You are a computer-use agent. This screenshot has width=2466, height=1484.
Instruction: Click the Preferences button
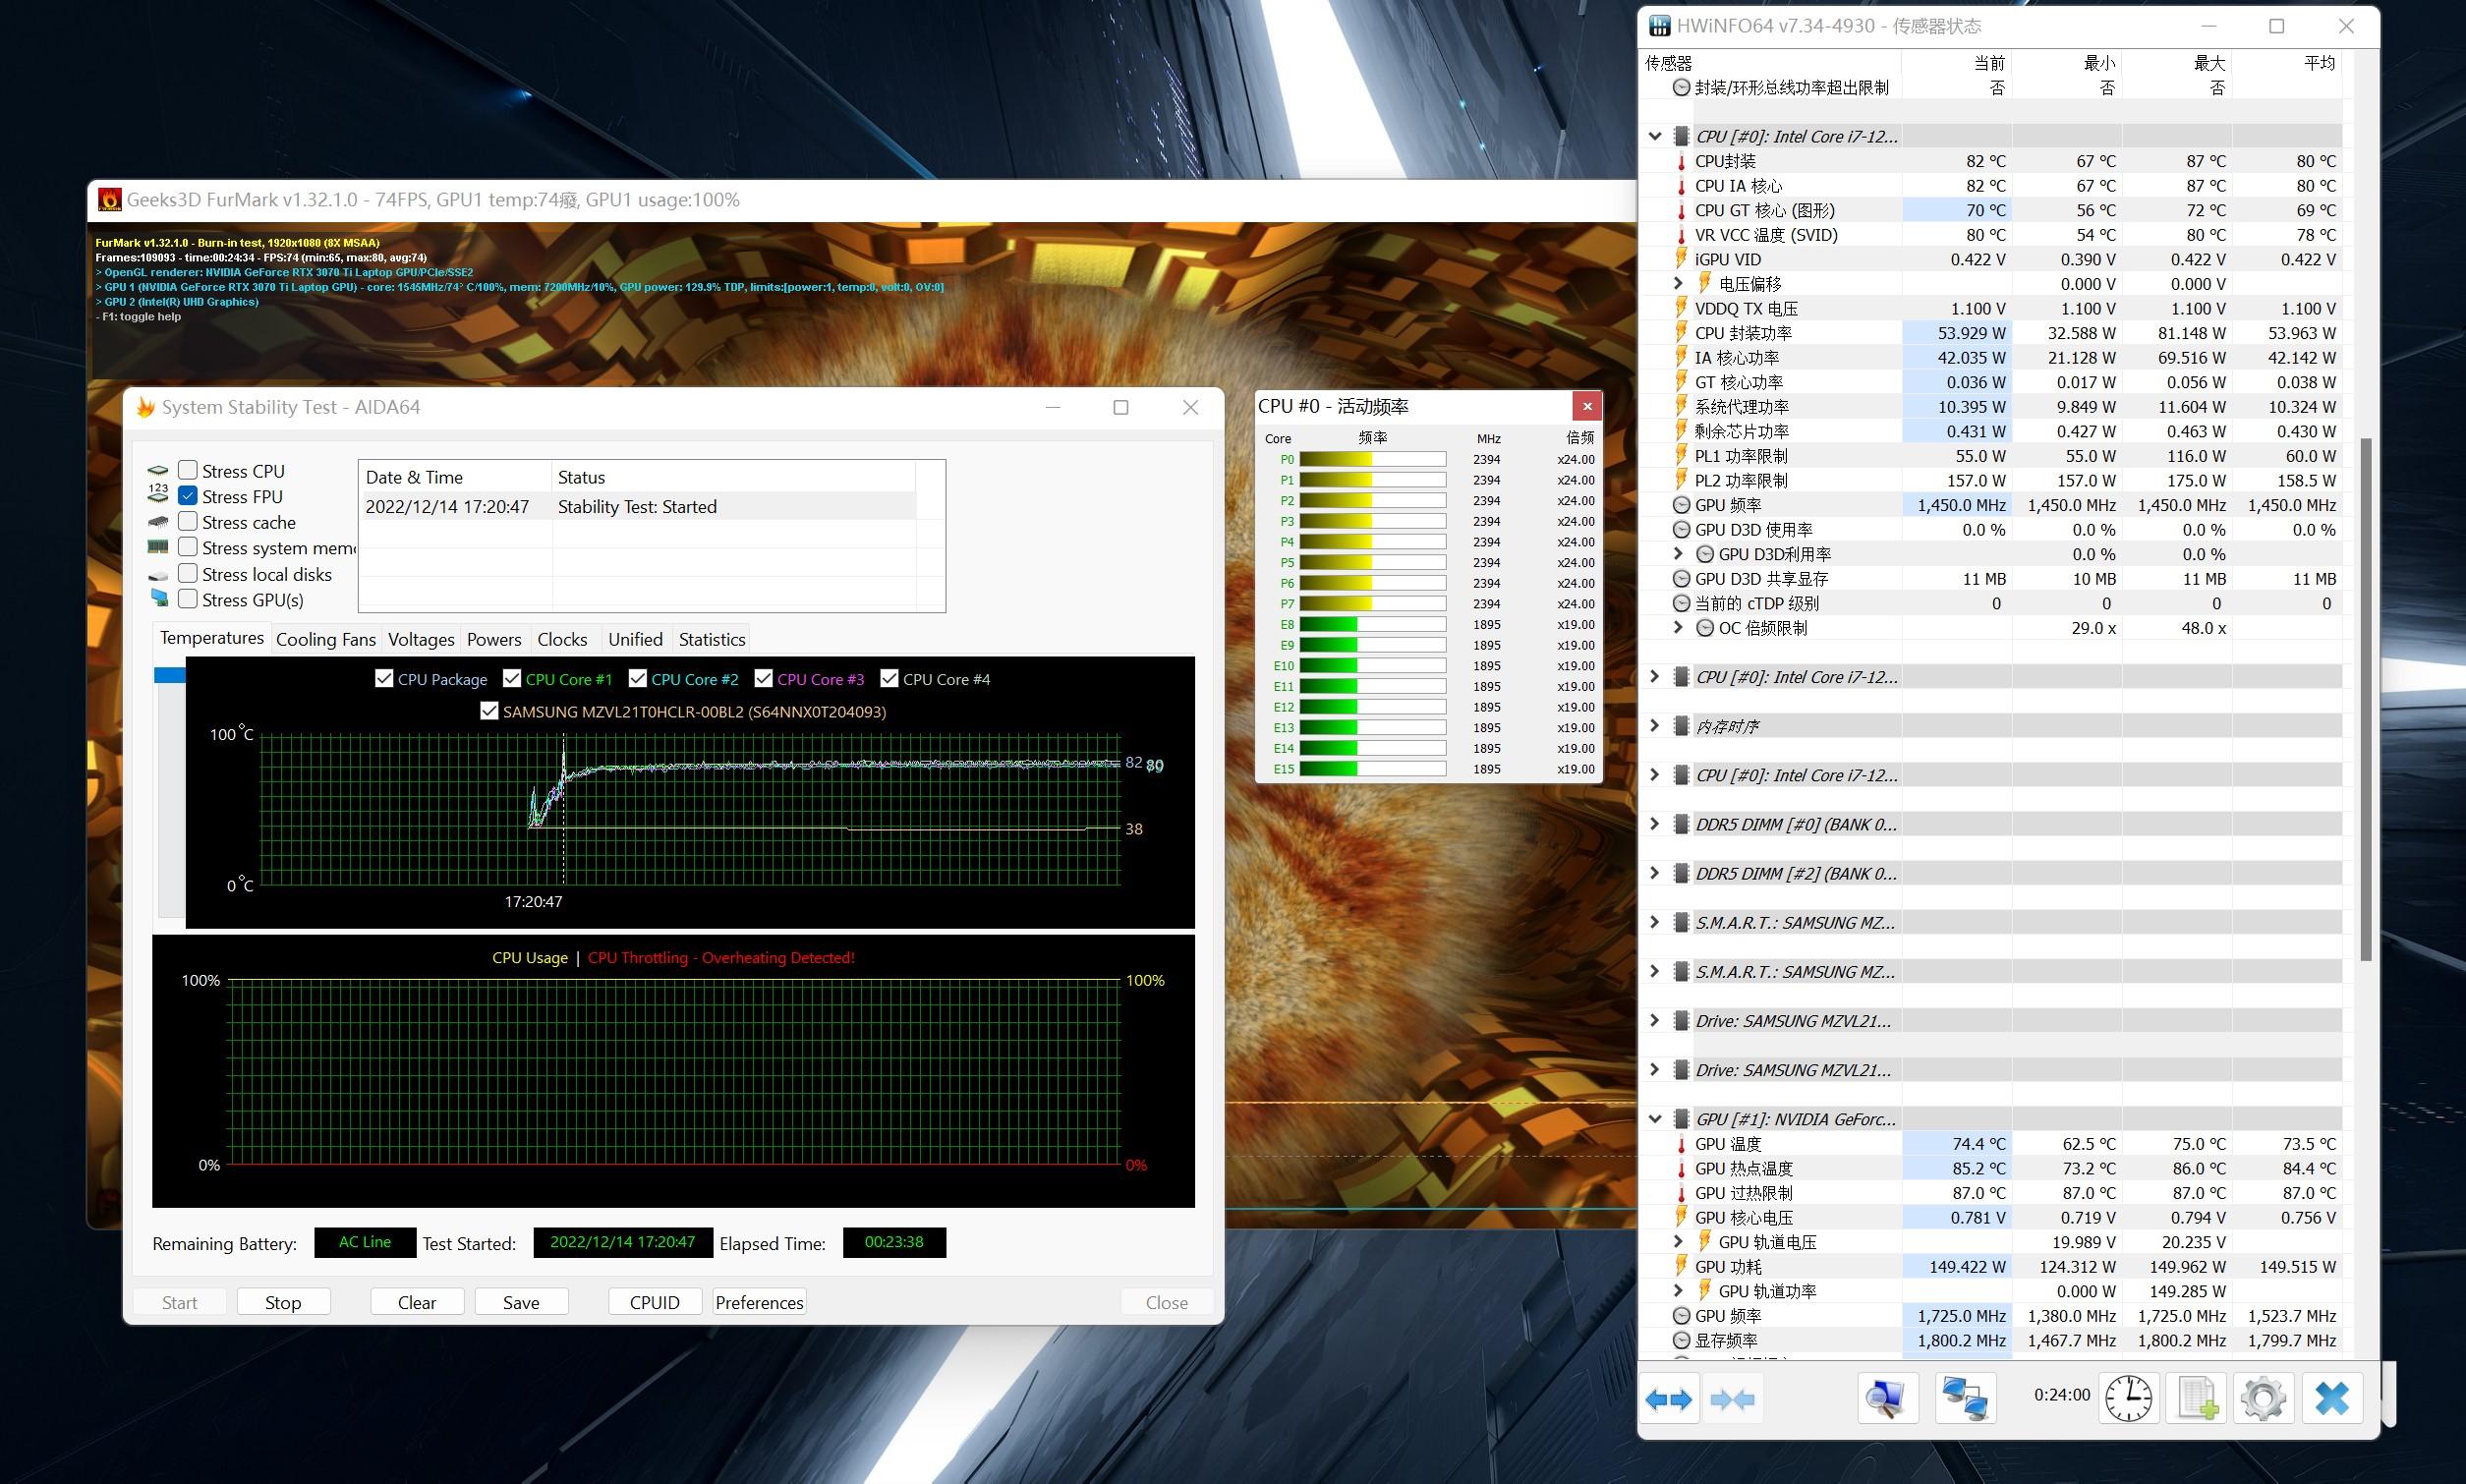click(x=759, y=1302)
